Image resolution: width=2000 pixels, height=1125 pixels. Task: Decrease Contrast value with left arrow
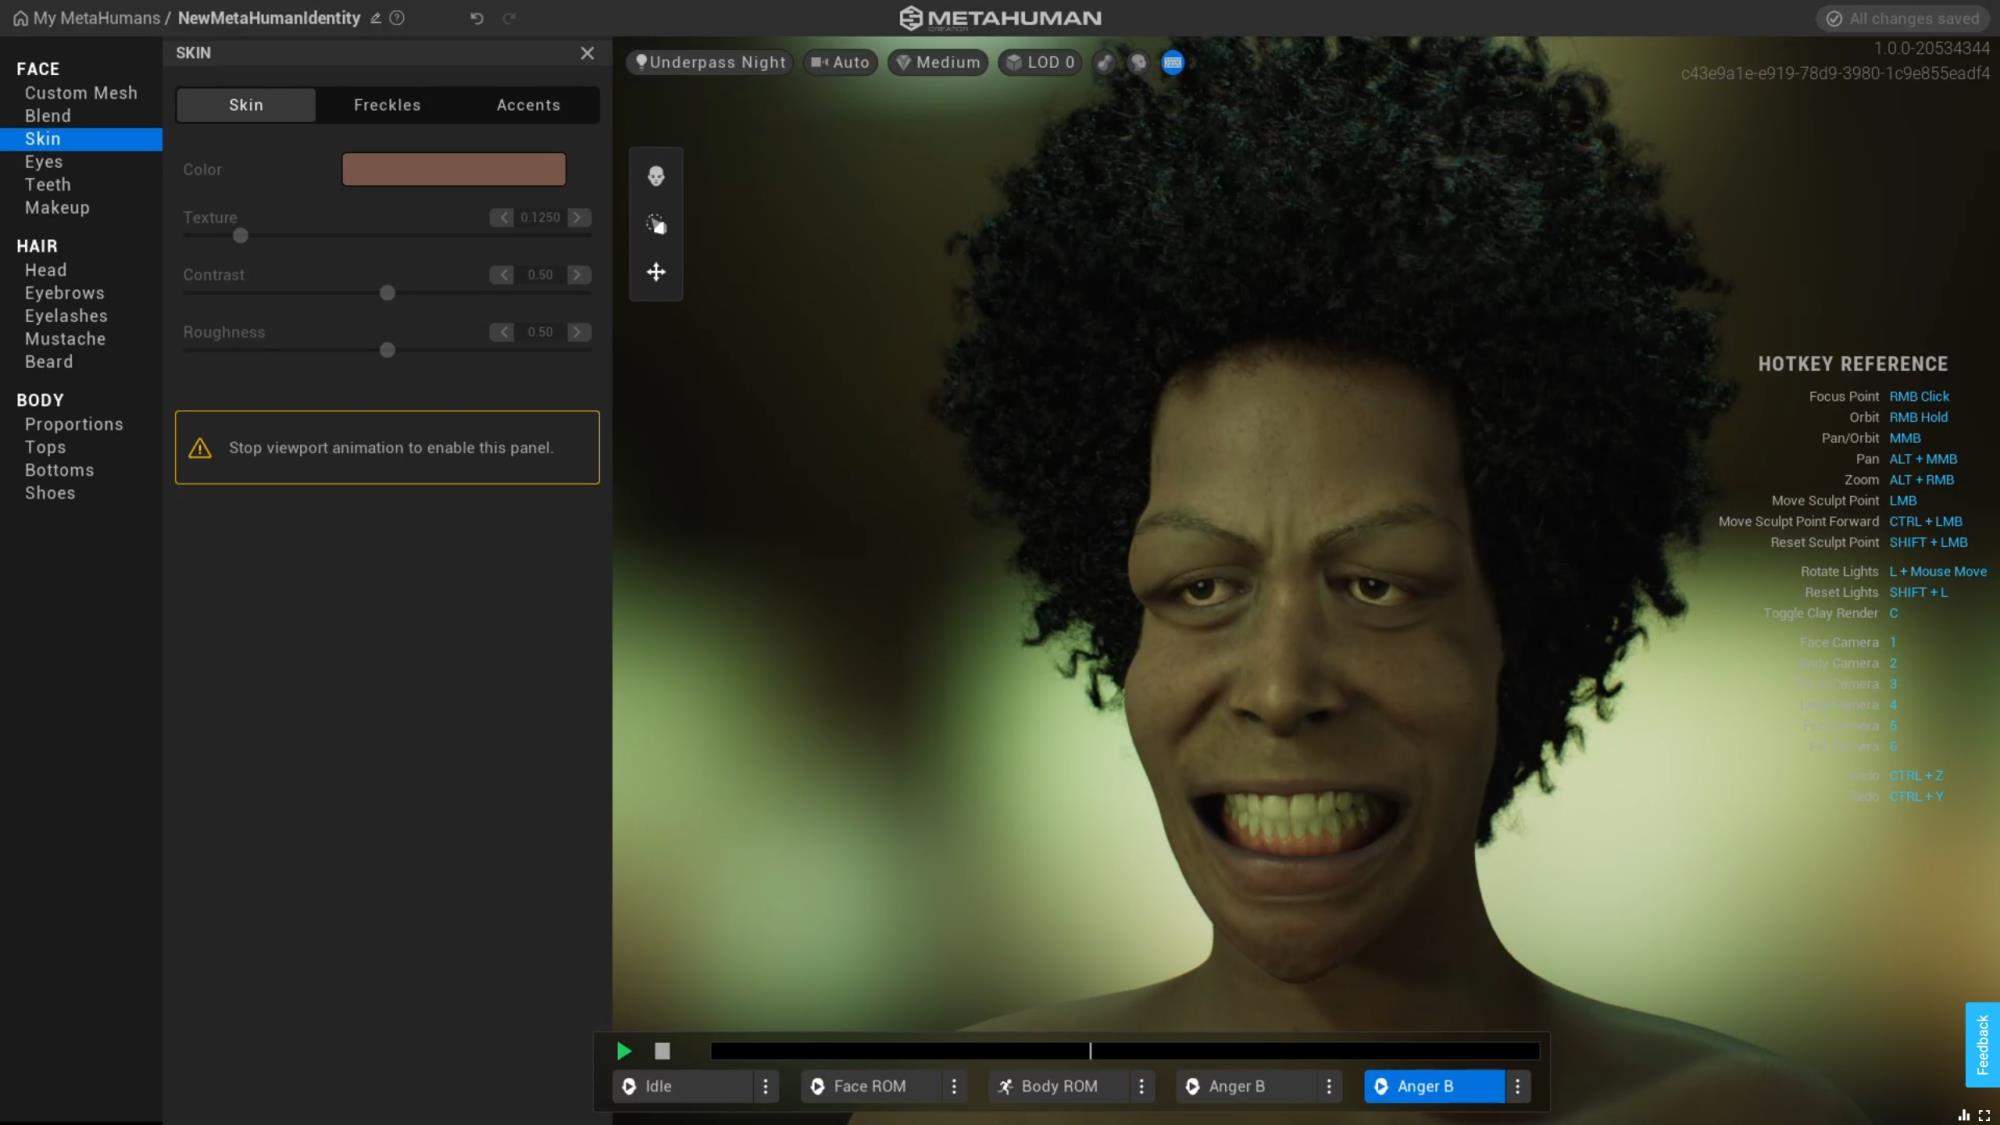pos(502,274)
